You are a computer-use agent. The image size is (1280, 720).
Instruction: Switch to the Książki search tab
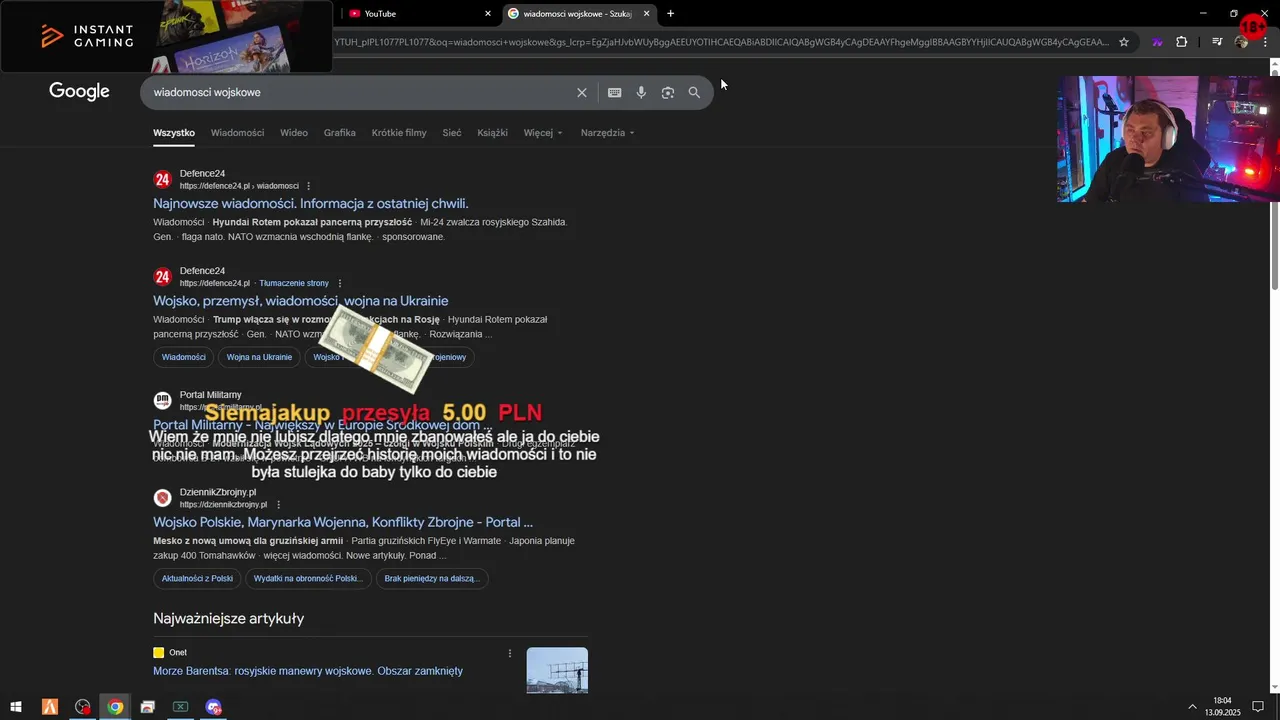492,133
